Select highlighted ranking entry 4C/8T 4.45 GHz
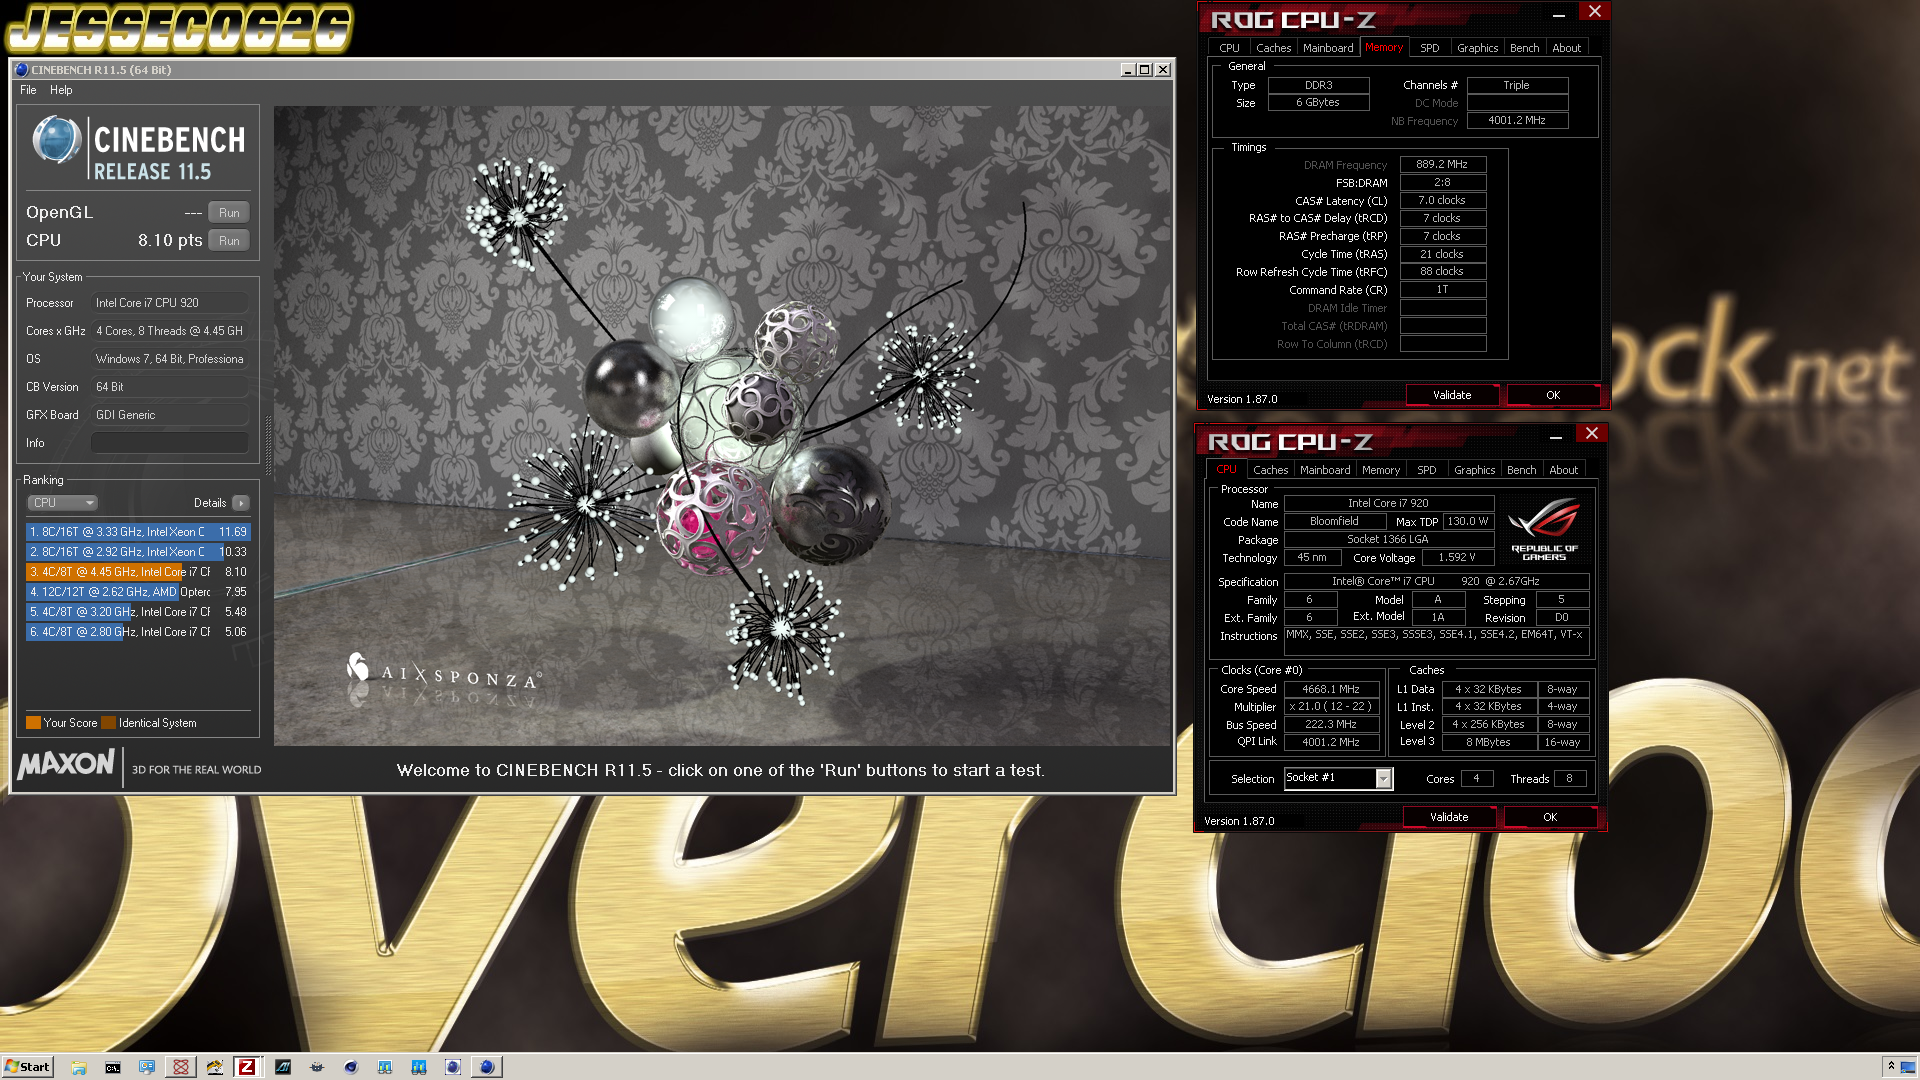The image size is (1920, 1080). (138, 572)
